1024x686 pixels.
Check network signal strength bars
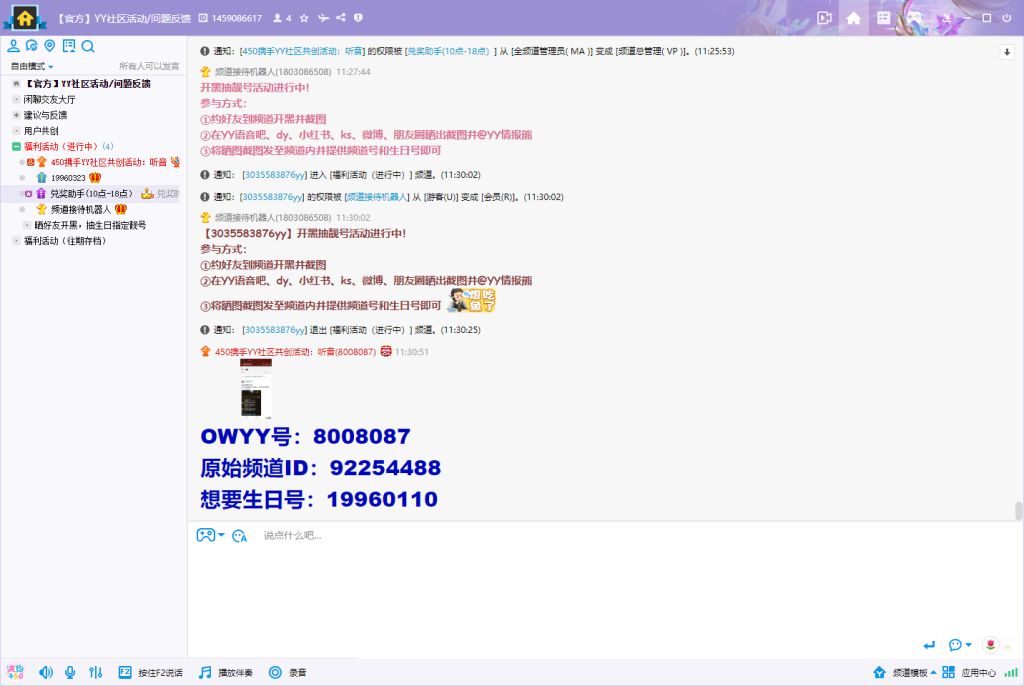pos(1010,672)
